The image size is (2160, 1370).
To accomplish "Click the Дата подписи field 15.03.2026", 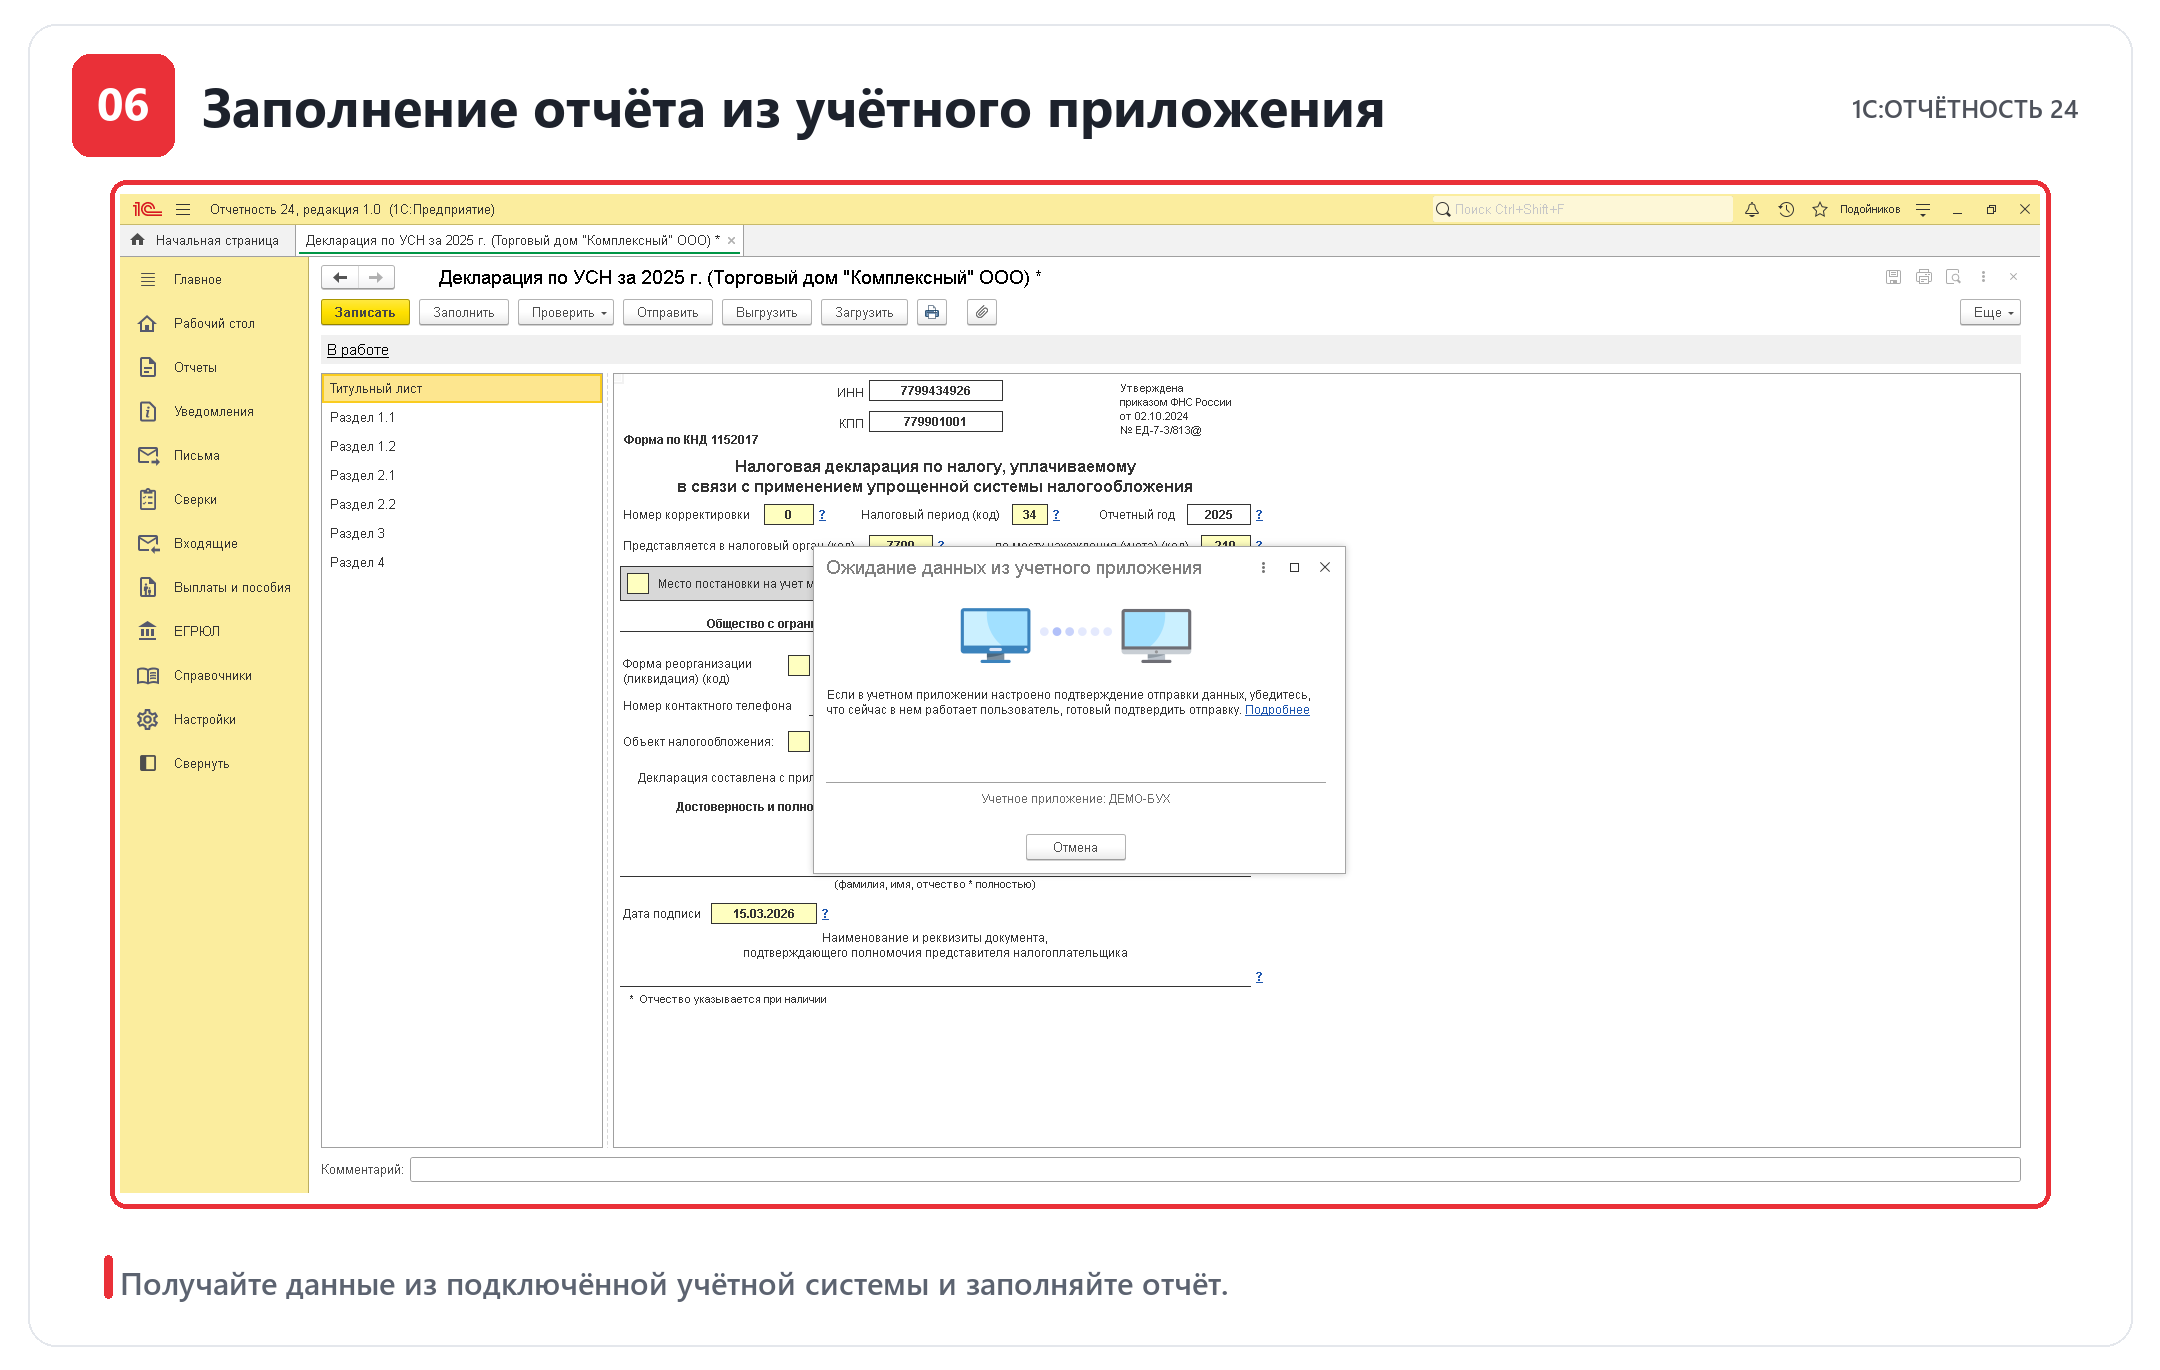I will click(x=763, y=913).
